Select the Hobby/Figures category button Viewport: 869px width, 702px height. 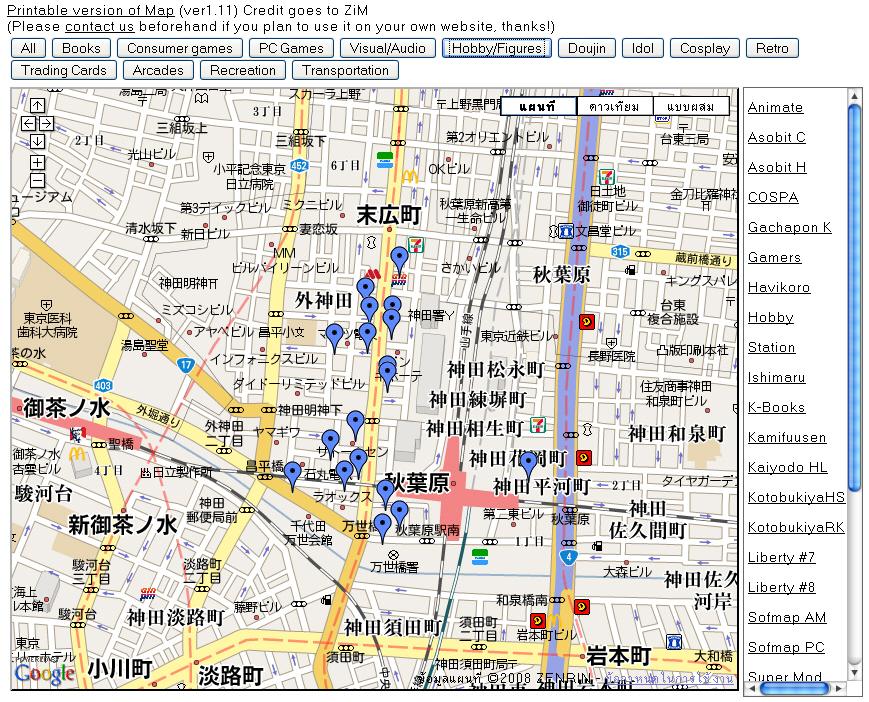[497, 48]
